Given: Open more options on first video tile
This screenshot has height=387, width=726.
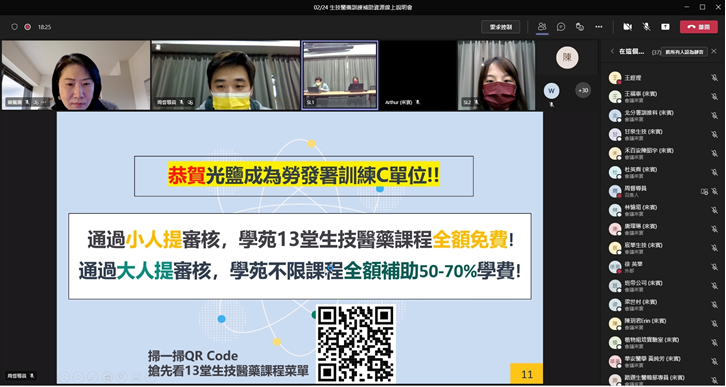Looking at the screenshot, I should point(44,102).
